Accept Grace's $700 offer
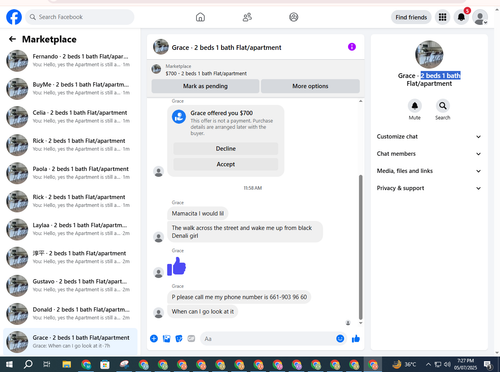The image size is (500, 372). (x=226, y=164)
